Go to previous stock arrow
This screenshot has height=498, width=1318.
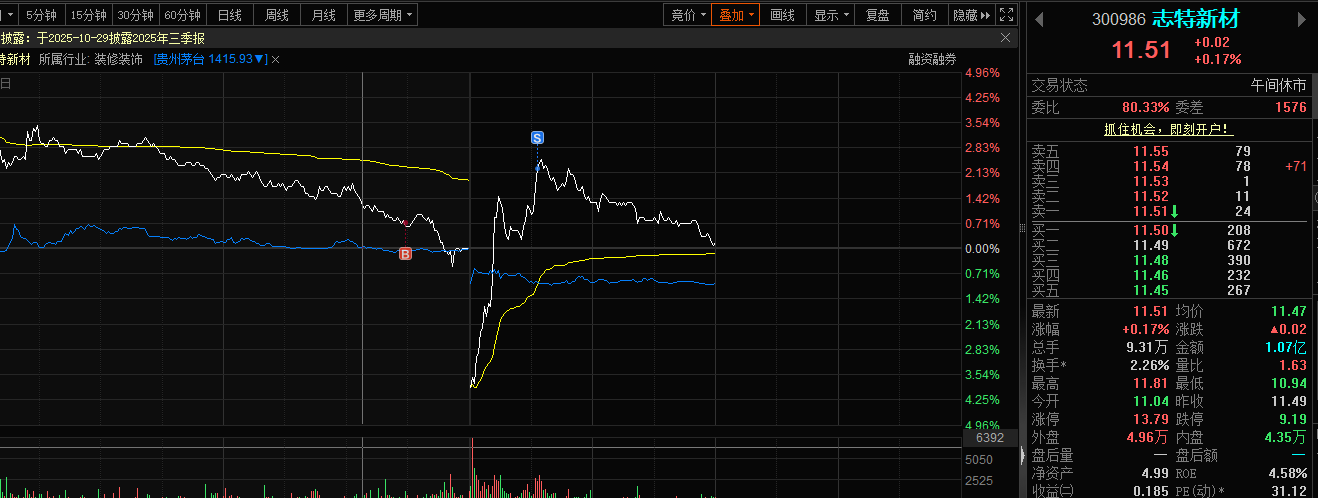coord(1039,19)
